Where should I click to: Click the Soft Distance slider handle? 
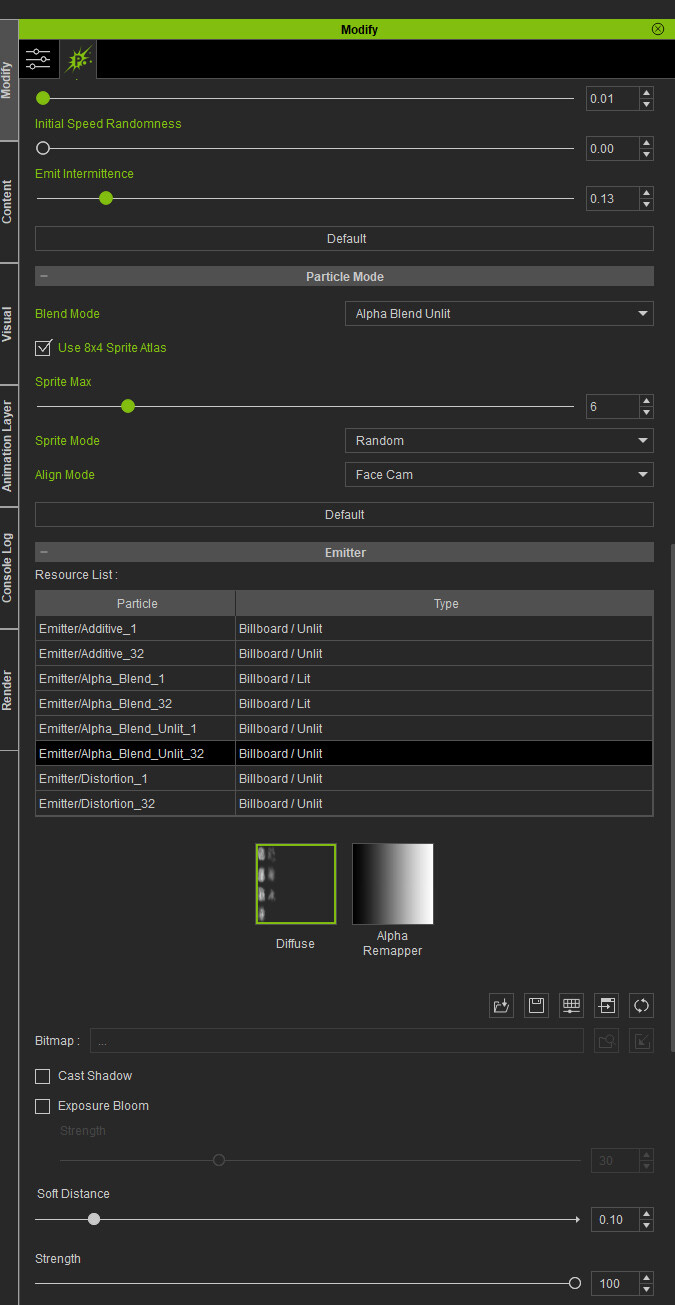[x=94, y=1219]
